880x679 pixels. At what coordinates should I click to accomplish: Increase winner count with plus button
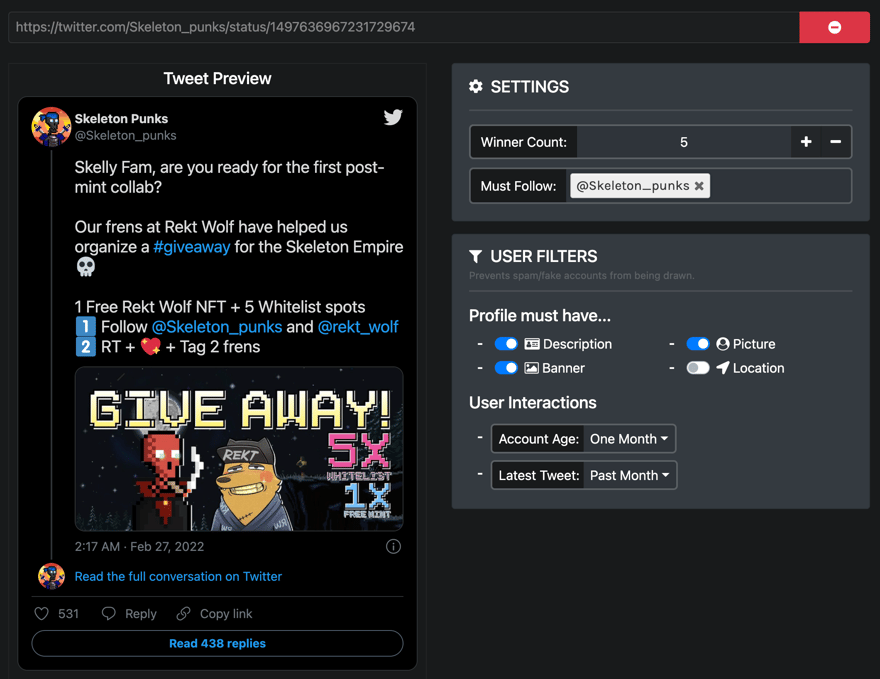tap(806, 142)
